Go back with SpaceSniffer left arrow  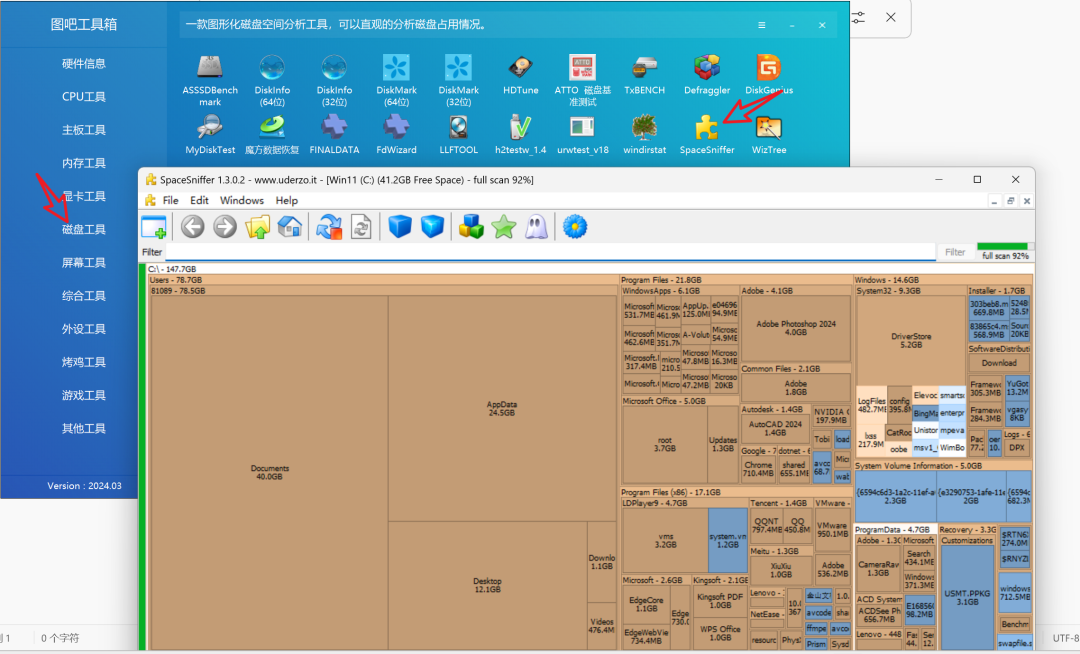(193, 226)
